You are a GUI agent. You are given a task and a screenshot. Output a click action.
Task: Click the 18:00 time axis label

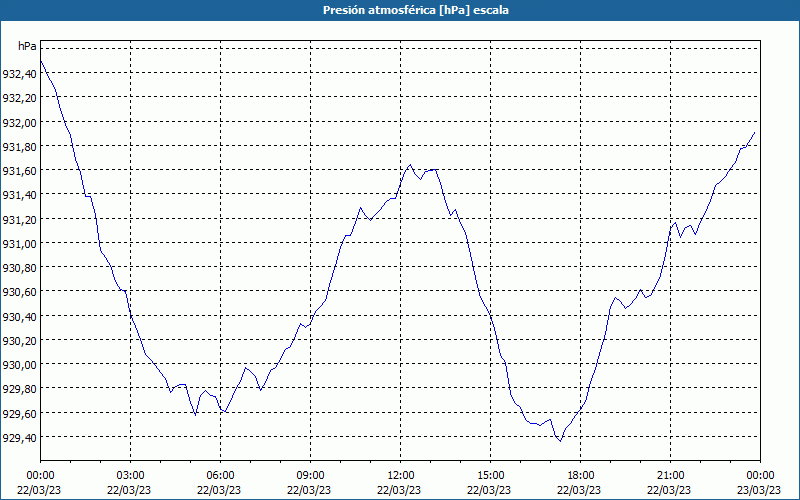tap(581, 476)
